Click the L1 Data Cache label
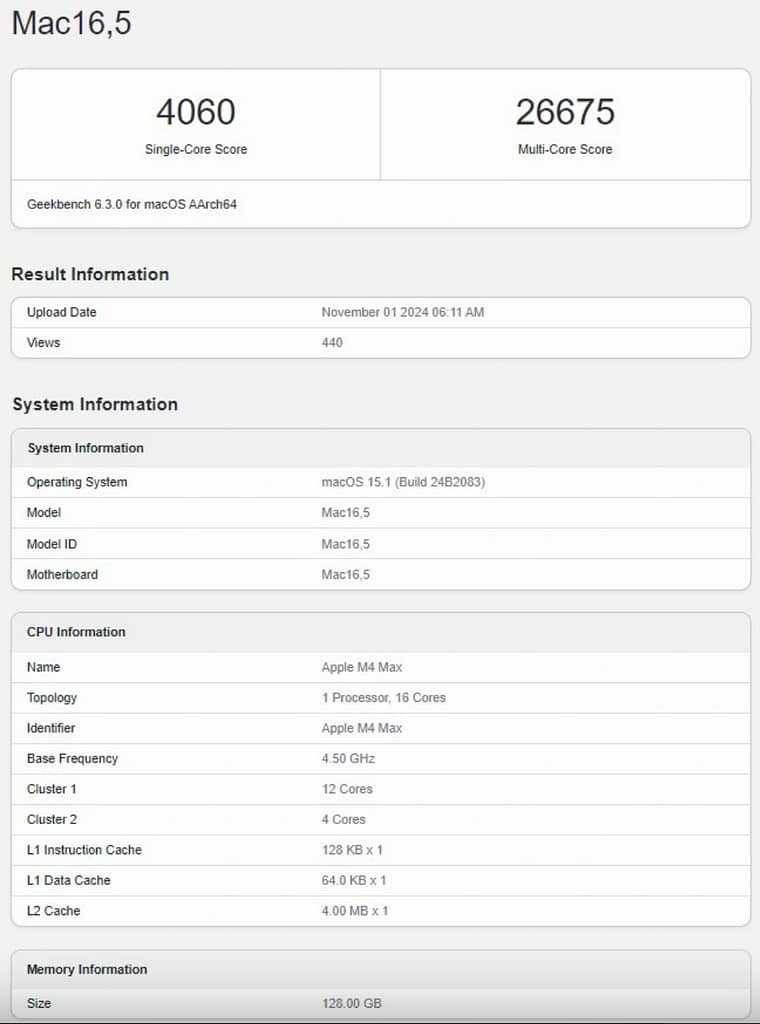Image resolution: width=760 pixels, height=1024 pixels. [69, 880]
